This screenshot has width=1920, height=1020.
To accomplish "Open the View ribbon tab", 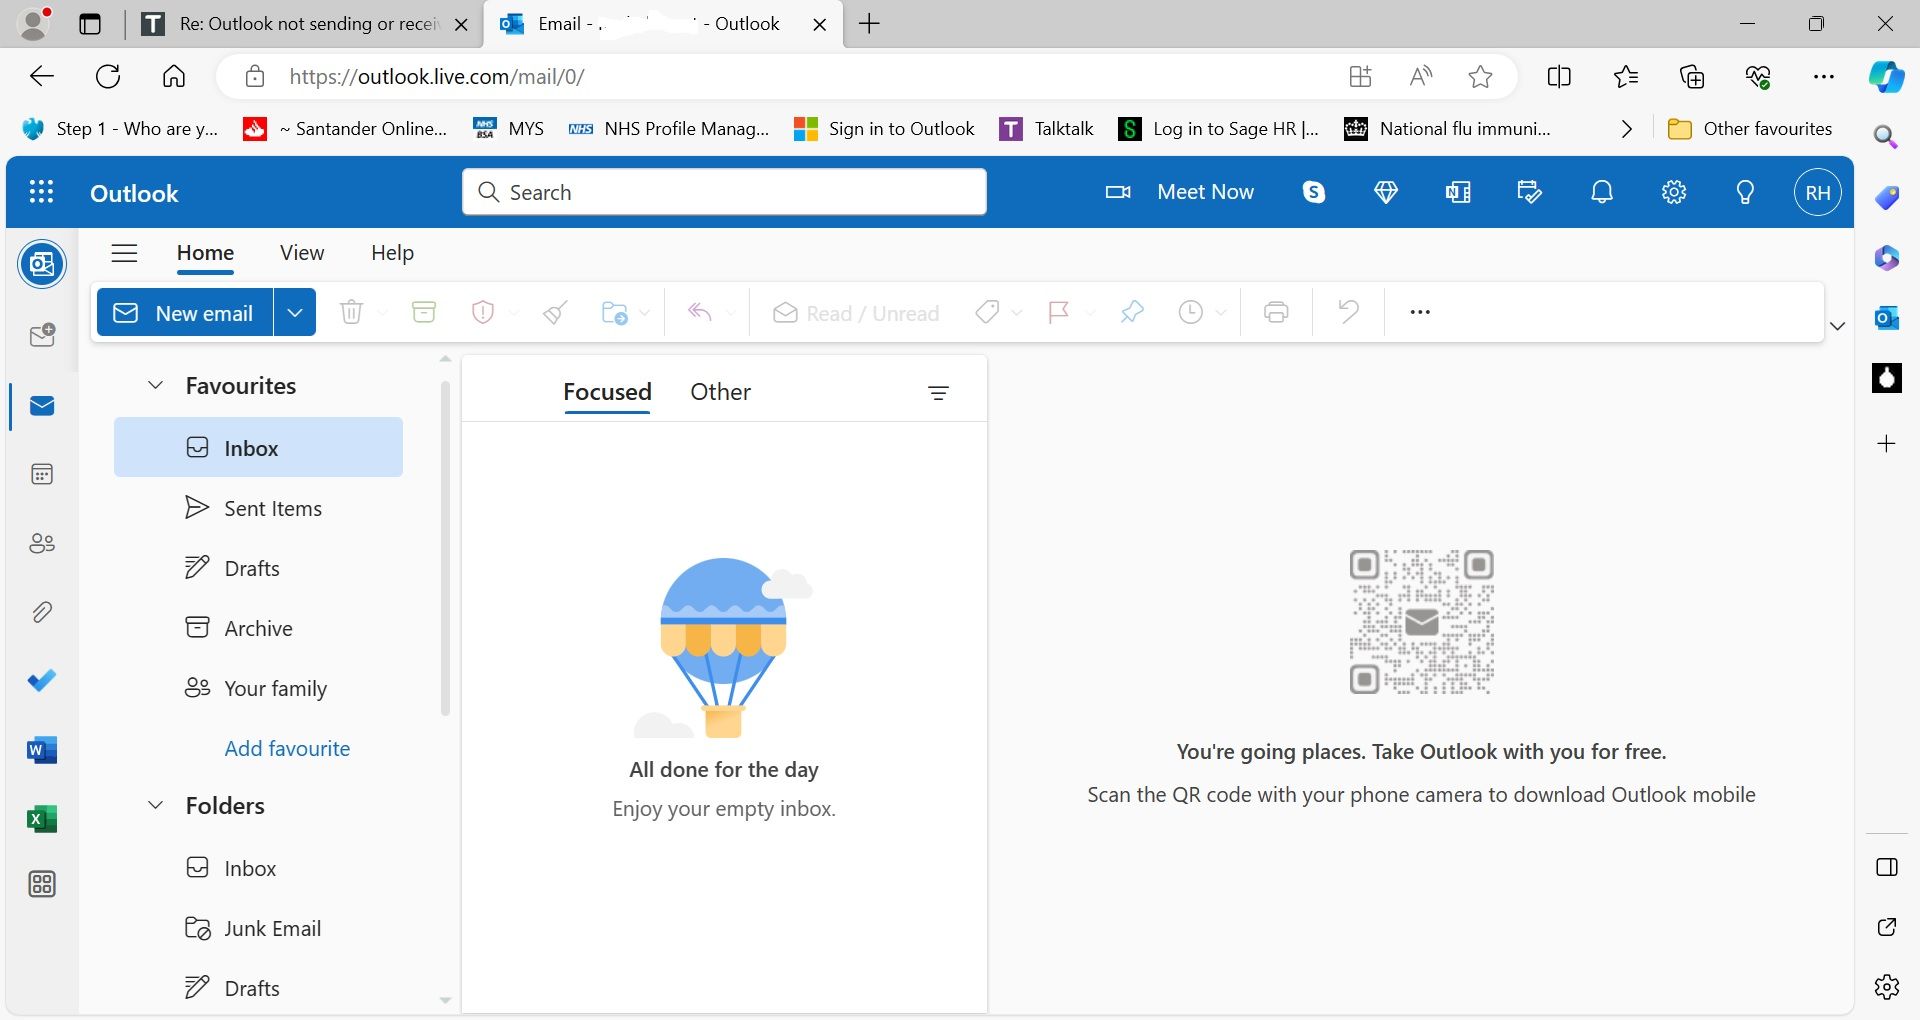I will tap(302, 253).
